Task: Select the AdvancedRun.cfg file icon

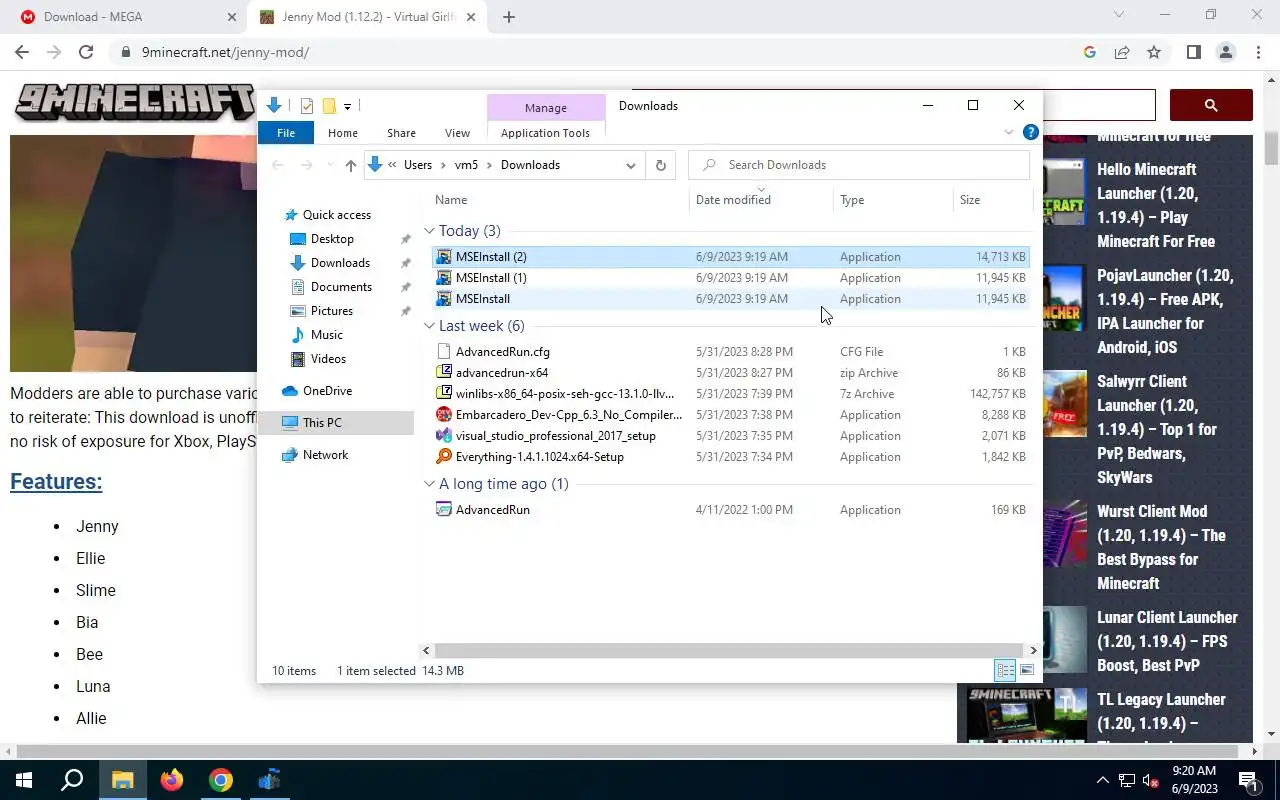Action: [x=444, y=352]
